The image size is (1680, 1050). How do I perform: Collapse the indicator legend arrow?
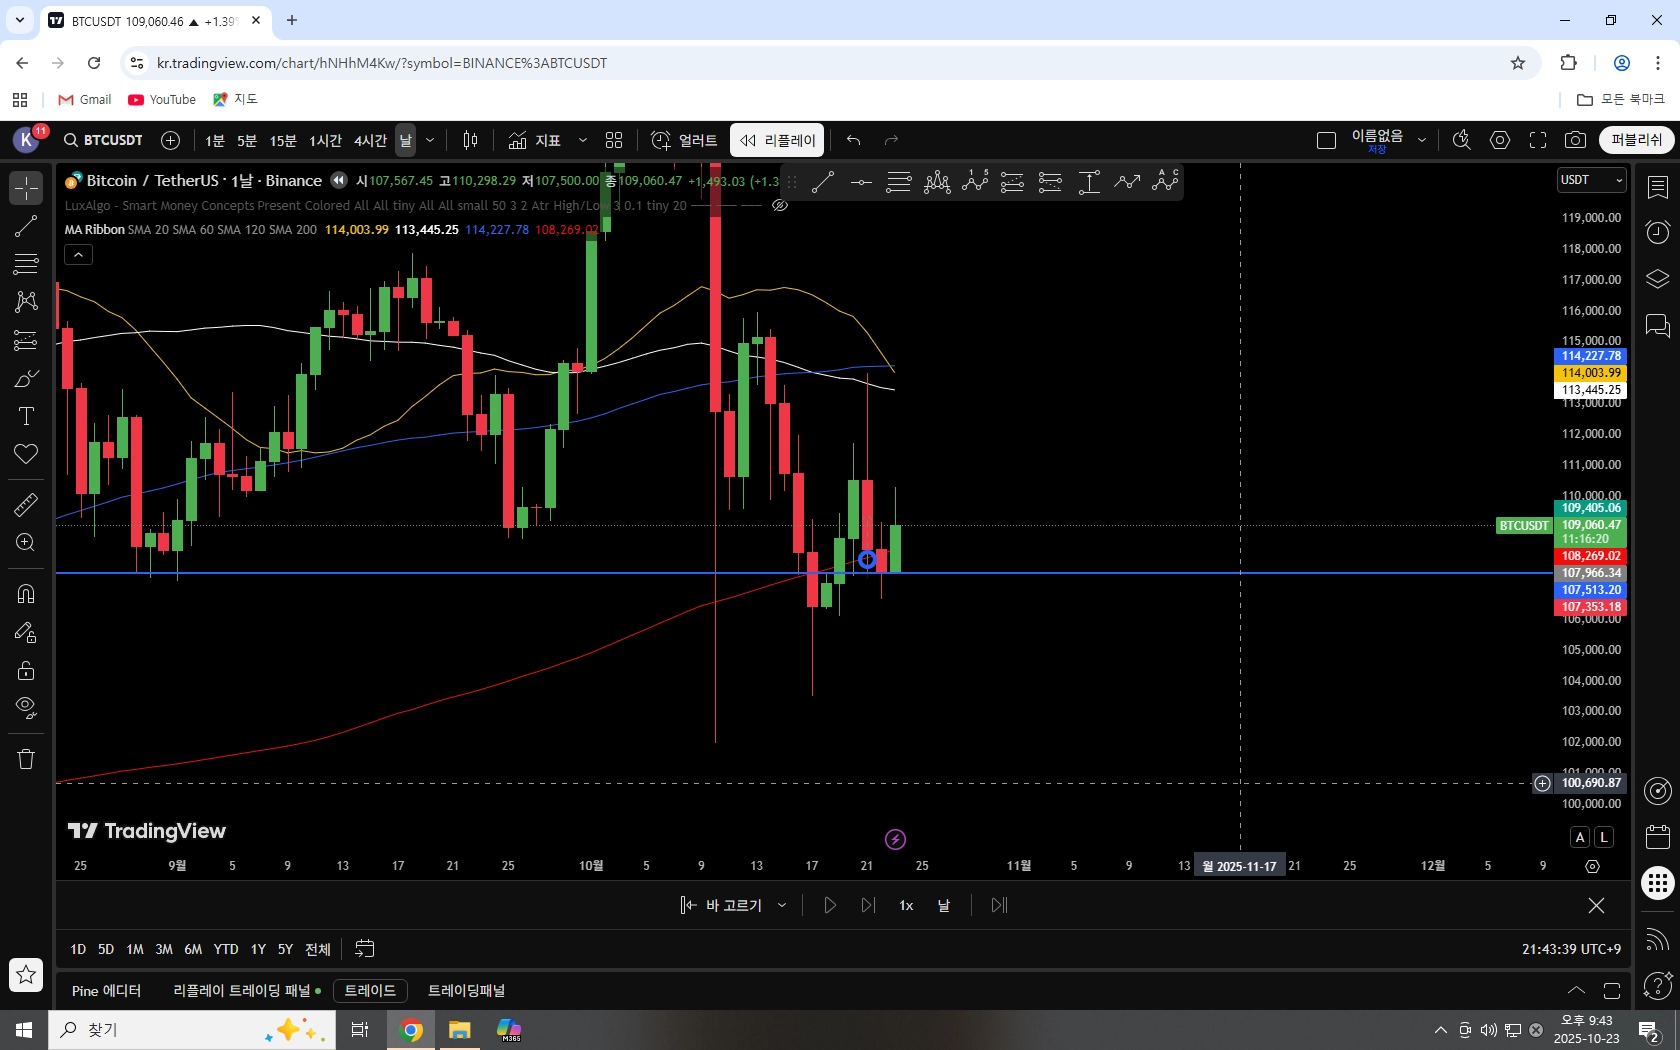(x=78, y=255)
